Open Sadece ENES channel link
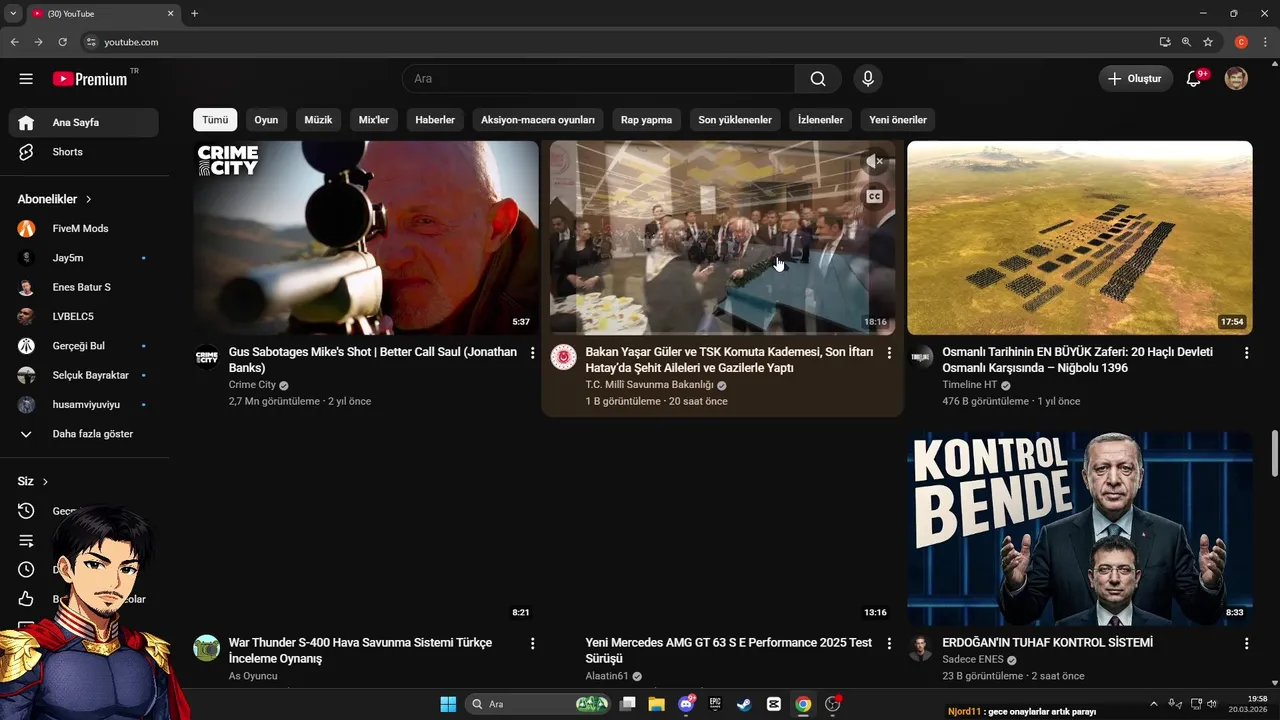Image resolution: width=1280 pixels, height=720 pixels. click(972, 660)
